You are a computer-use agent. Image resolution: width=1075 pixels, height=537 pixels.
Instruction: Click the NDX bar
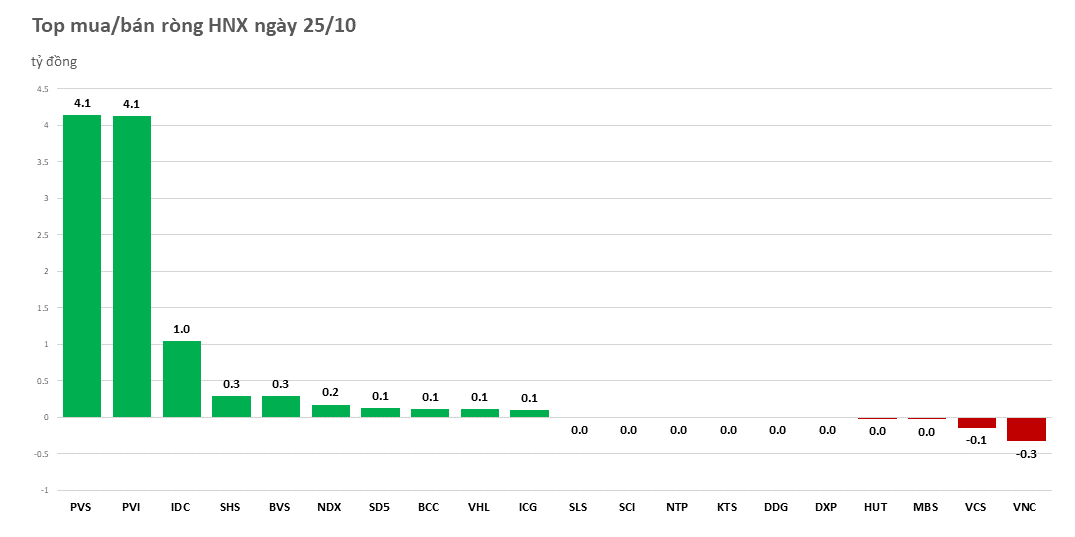(x=330, y=411)
